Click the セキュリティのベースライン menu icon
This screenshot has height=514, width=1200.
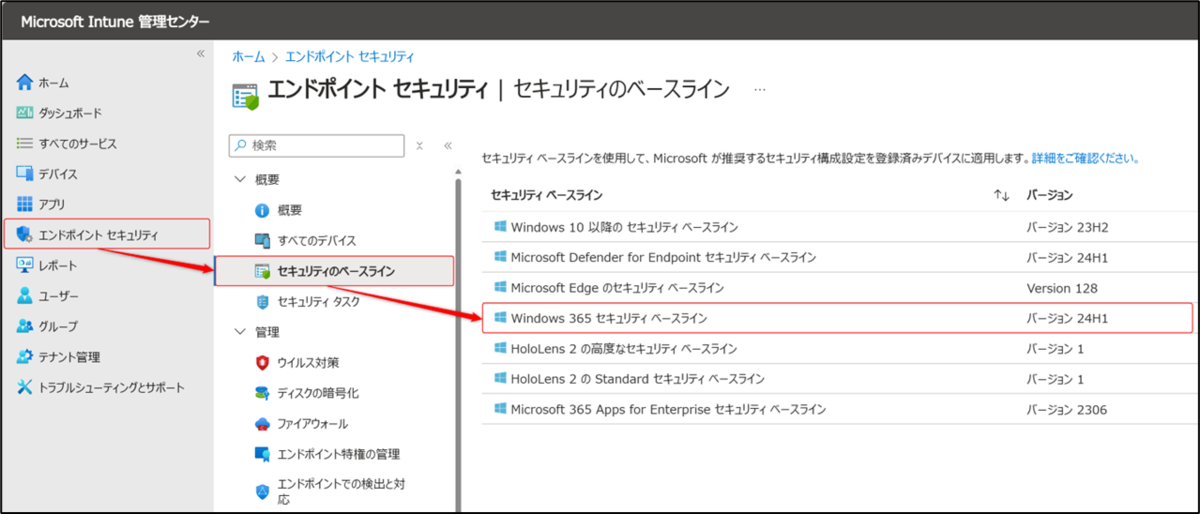coord(262,271)
